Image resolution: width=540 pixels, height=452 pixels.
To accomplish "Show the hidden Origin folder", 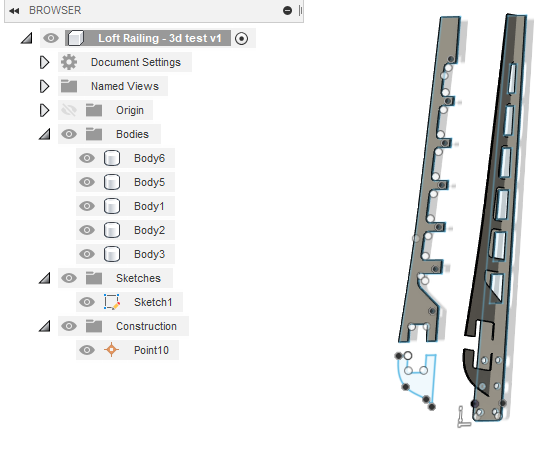I will (69, 110).
